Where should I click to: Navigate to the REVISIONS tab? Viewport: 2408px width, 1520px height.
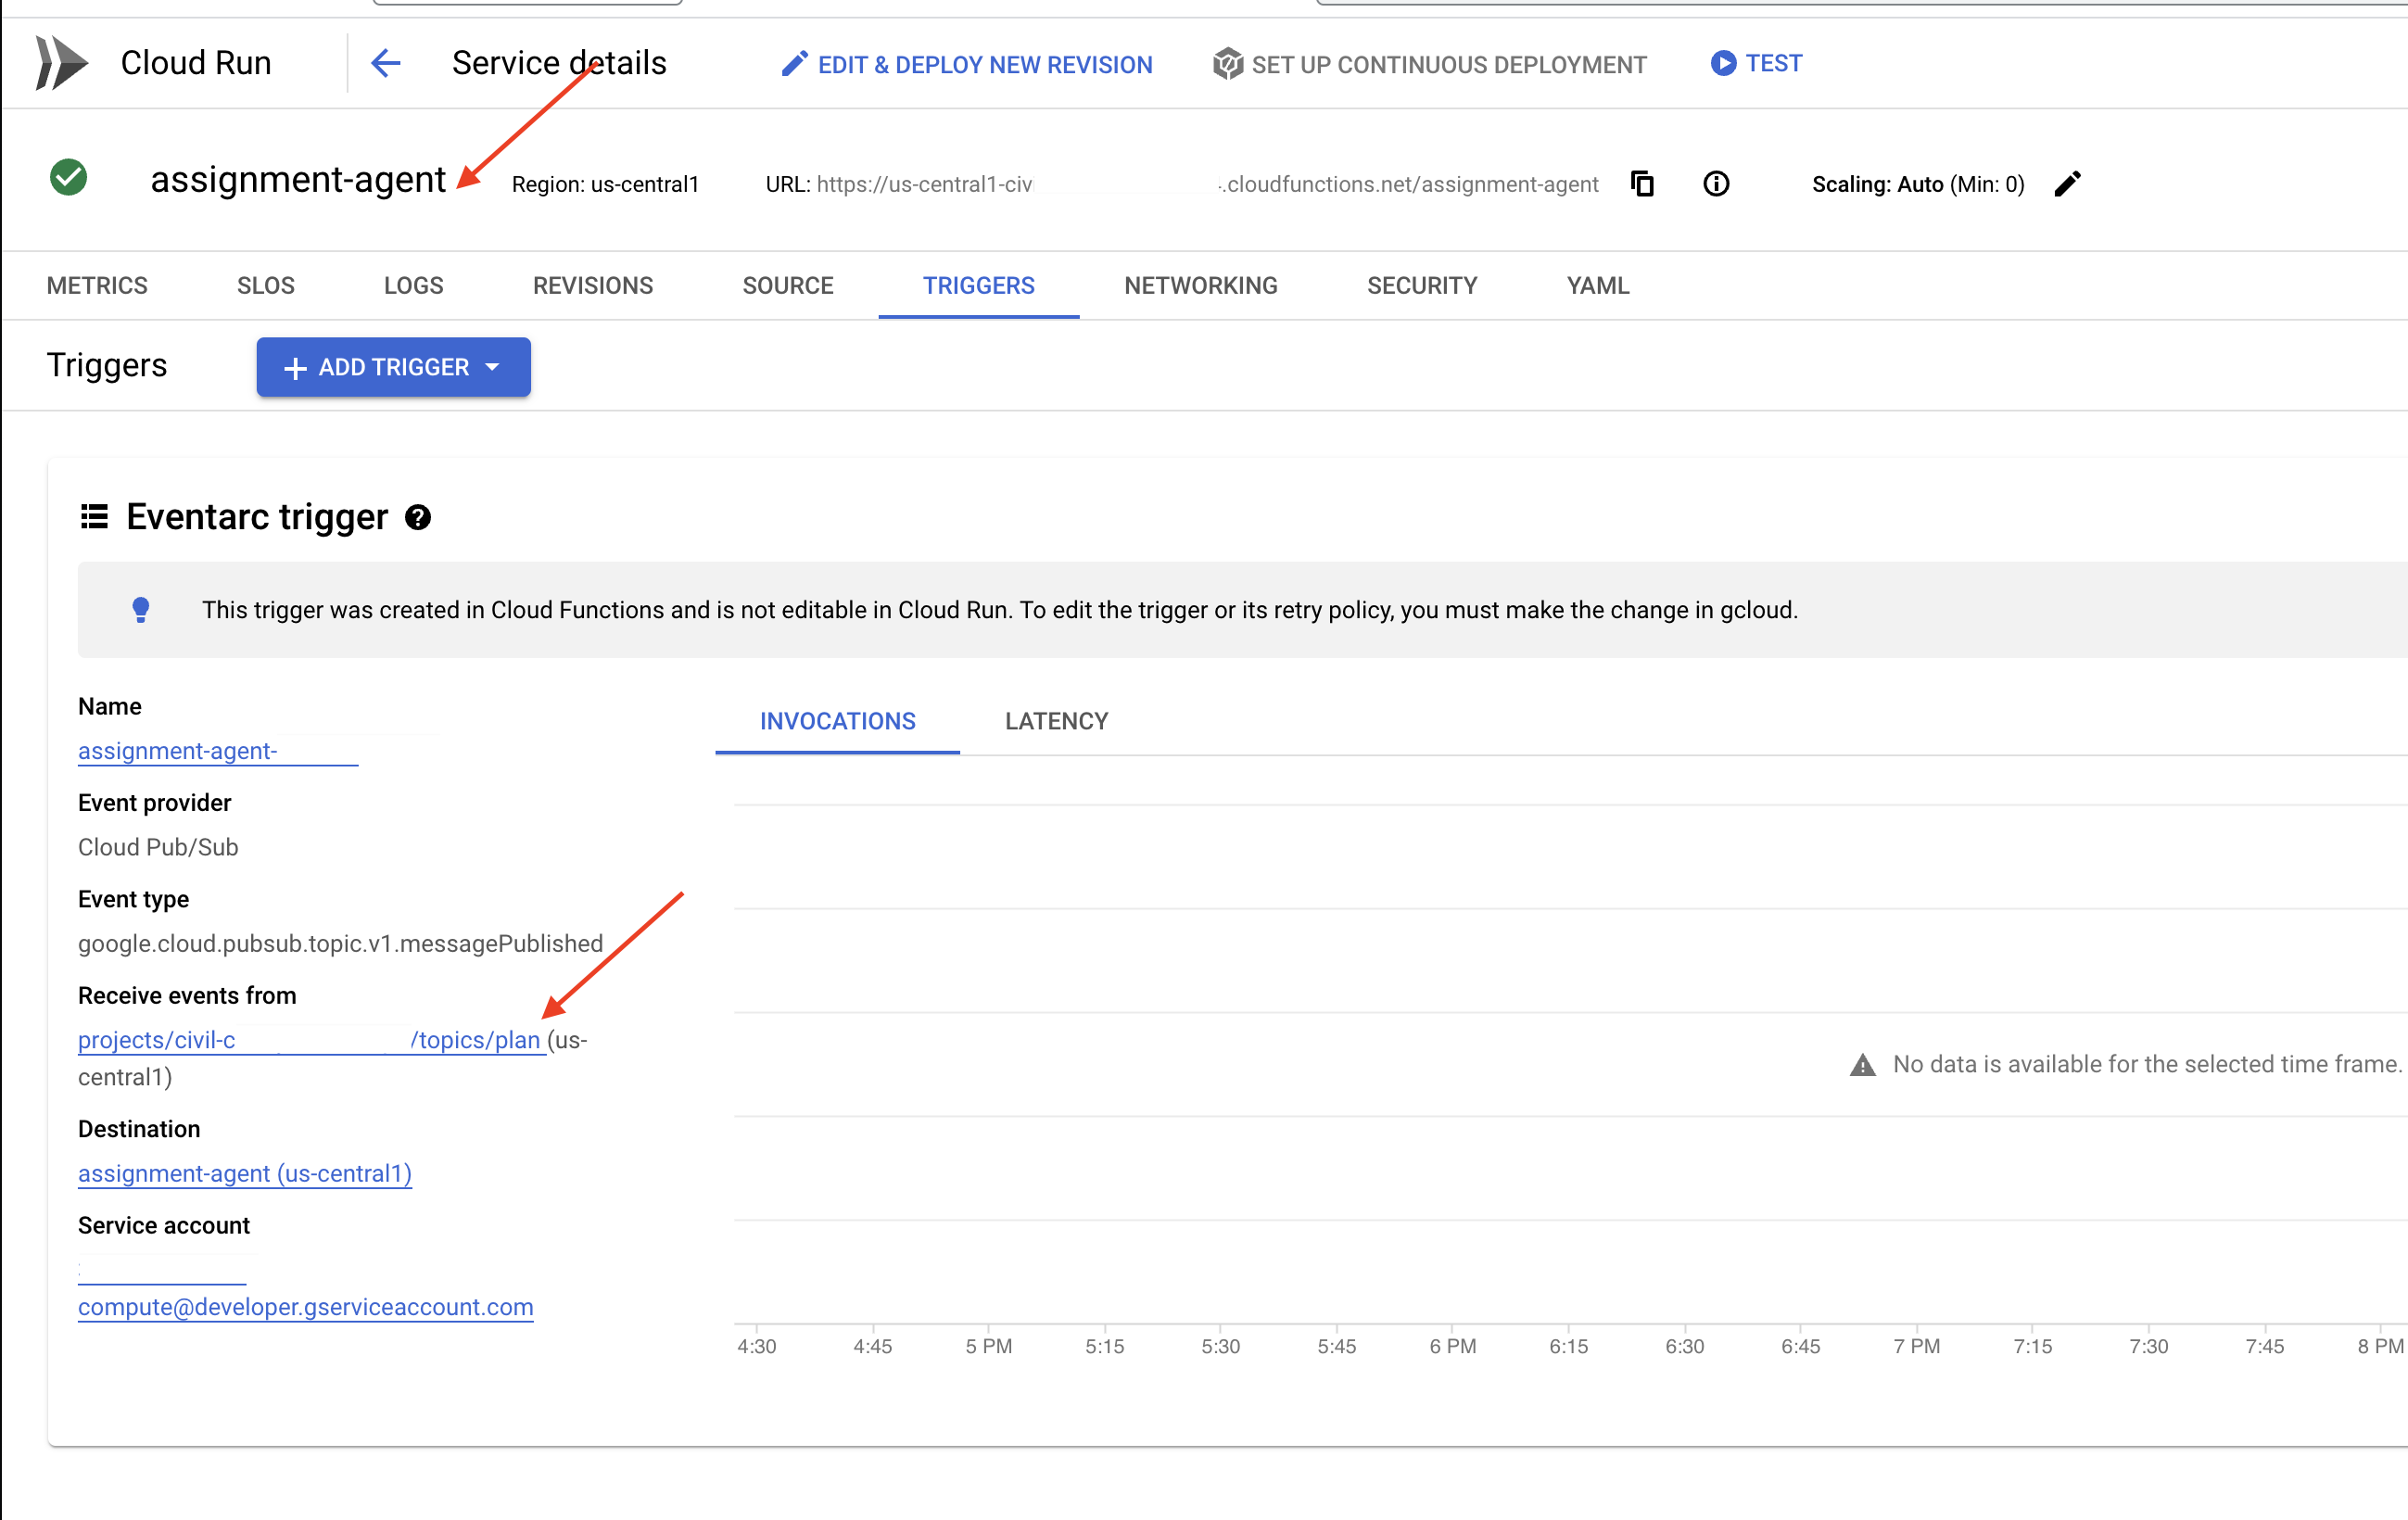[590, 284]
